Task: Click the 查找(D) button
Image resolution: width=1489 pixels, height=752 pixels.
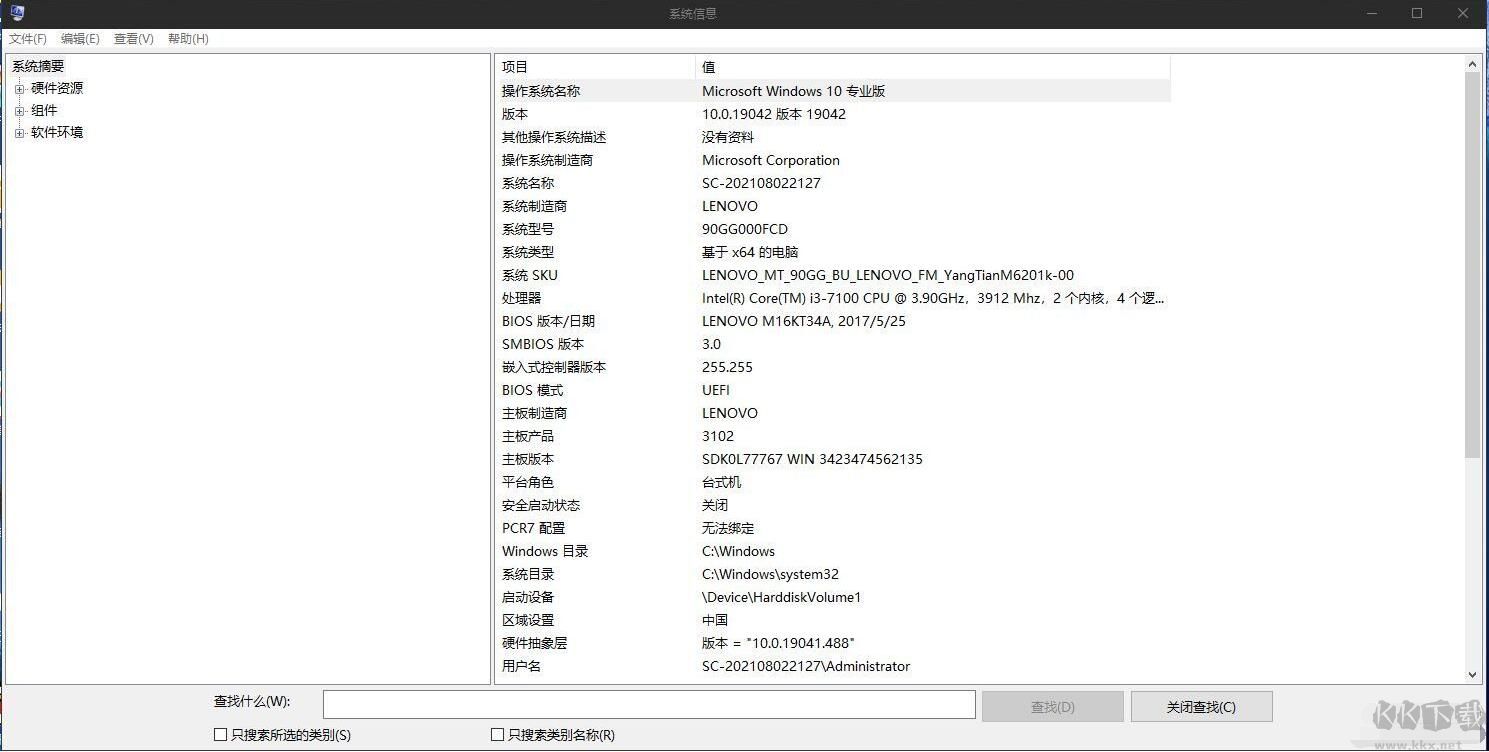Action: pos(1051,706)
